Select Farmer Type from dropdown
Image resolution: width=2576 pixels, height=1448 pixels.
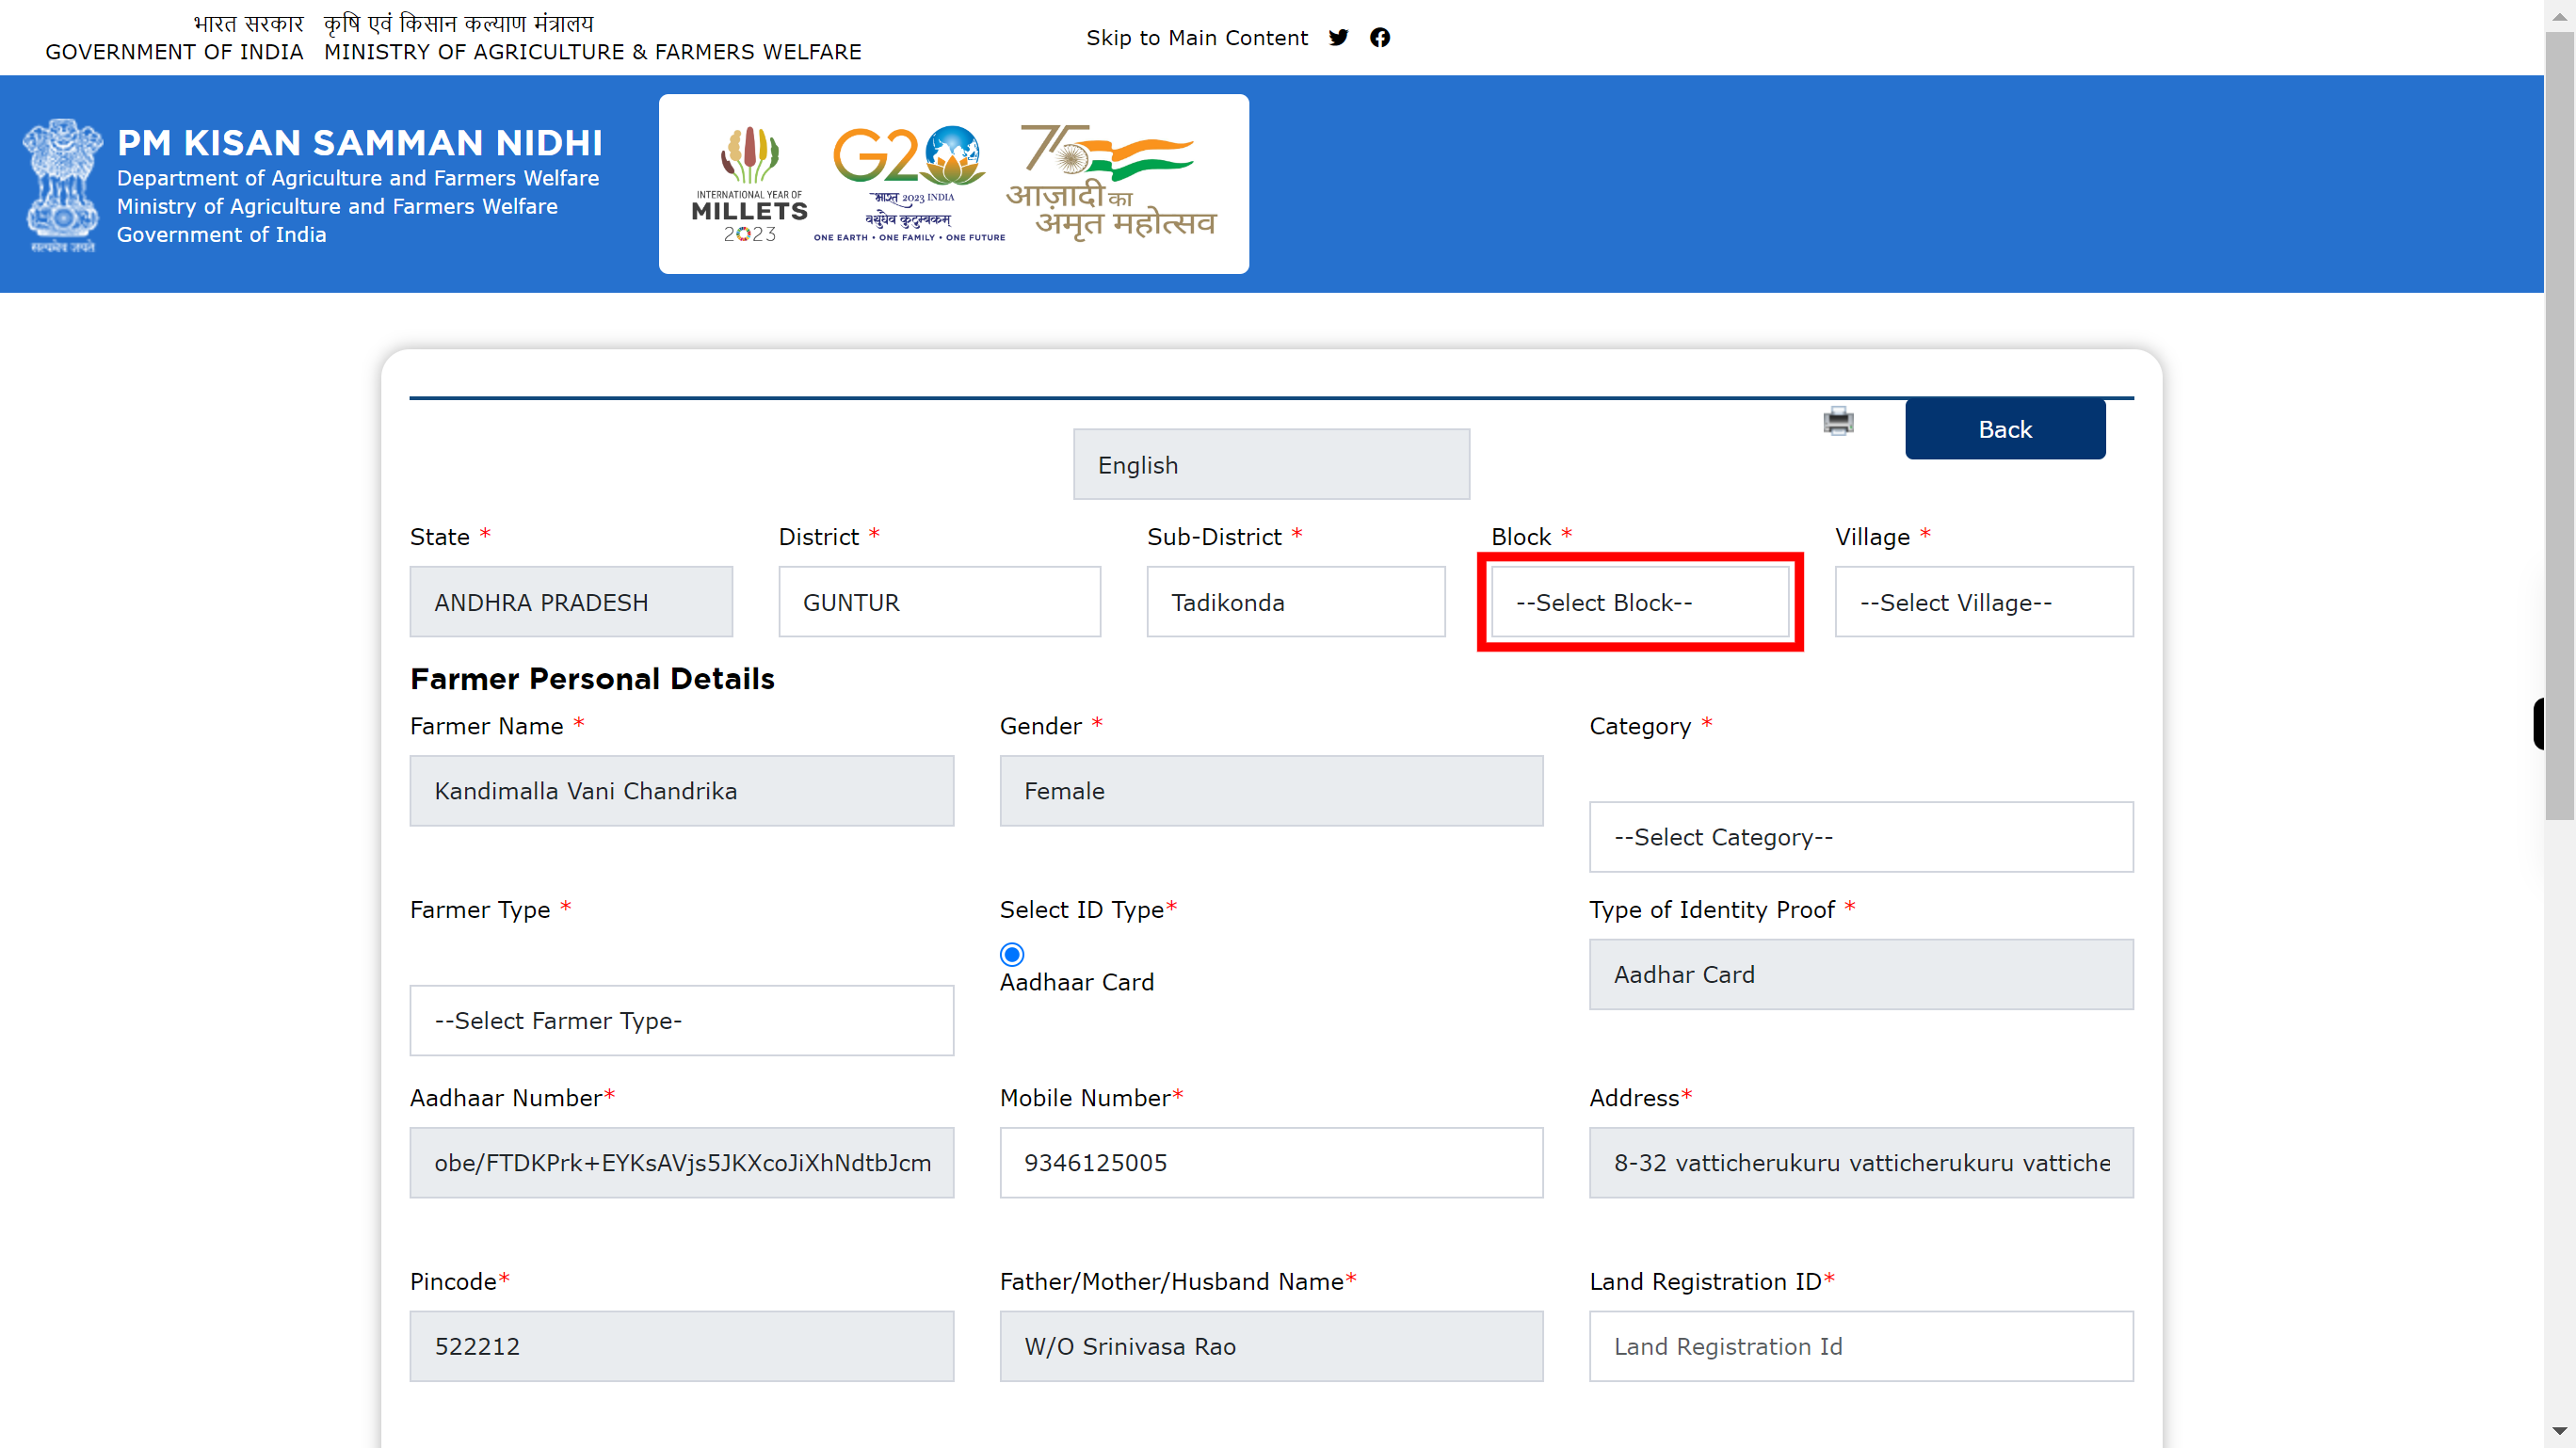click(681, 1020)
